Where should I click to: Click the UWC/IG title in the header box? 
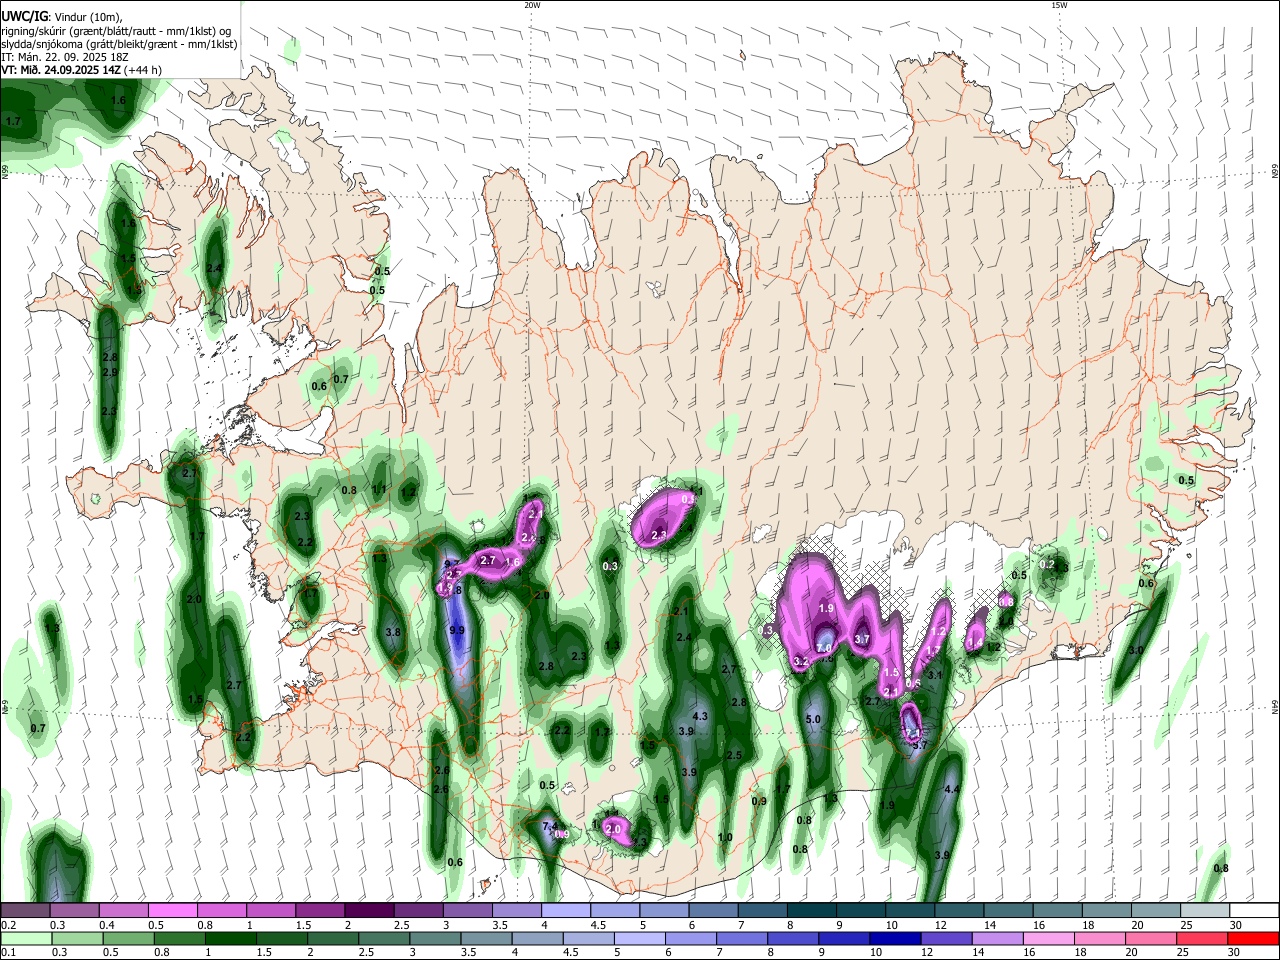(x=24, y=16)
